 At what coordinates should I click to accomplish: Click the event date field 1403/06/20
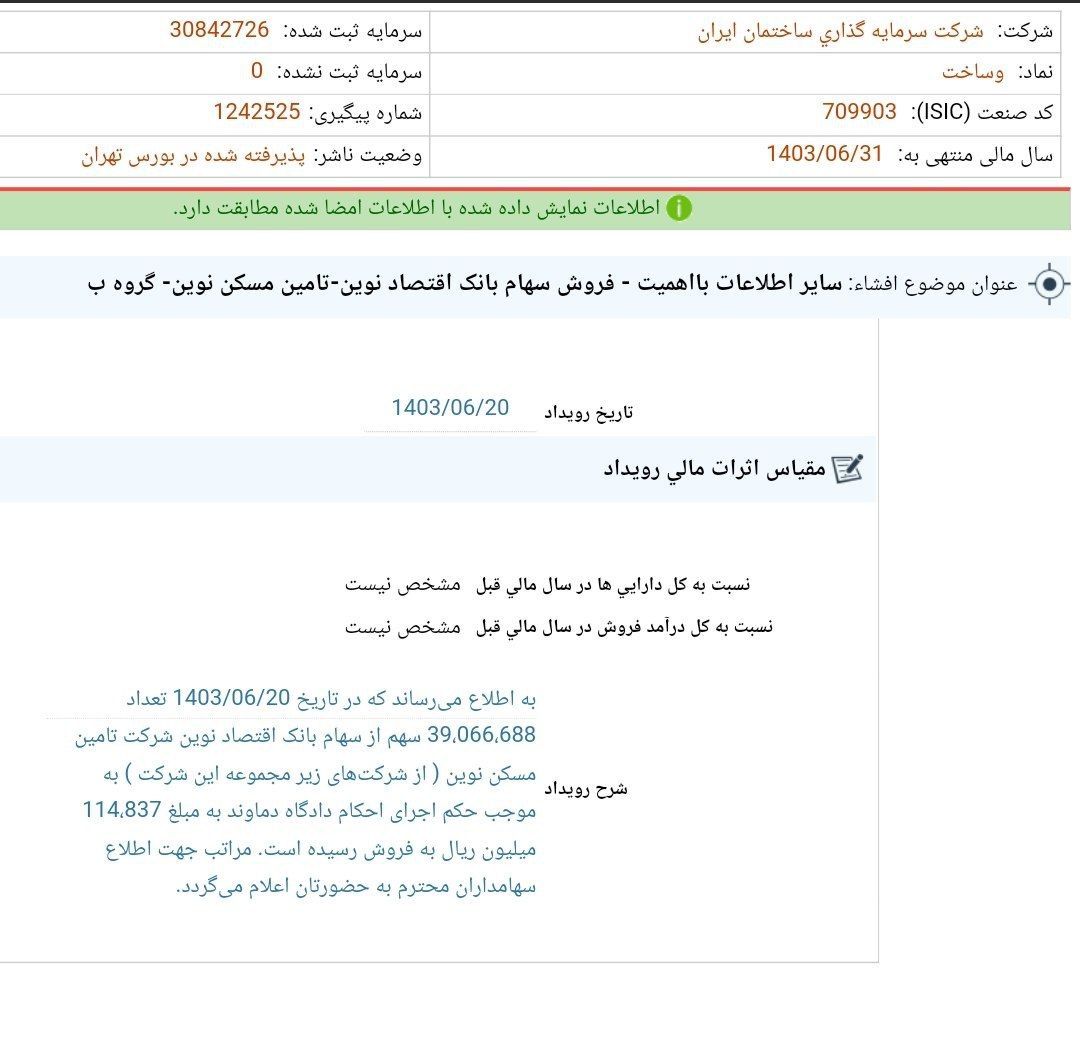coord(450,408)
